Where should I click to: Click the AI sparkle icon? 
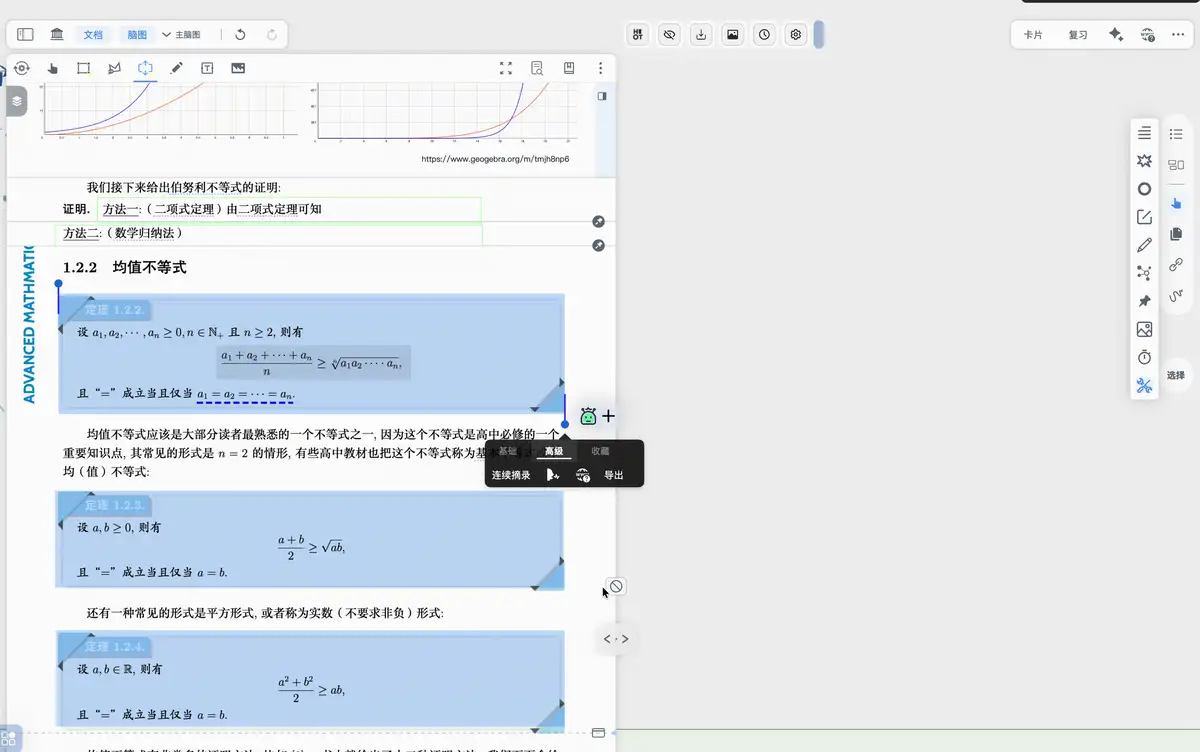point(1116,34)
